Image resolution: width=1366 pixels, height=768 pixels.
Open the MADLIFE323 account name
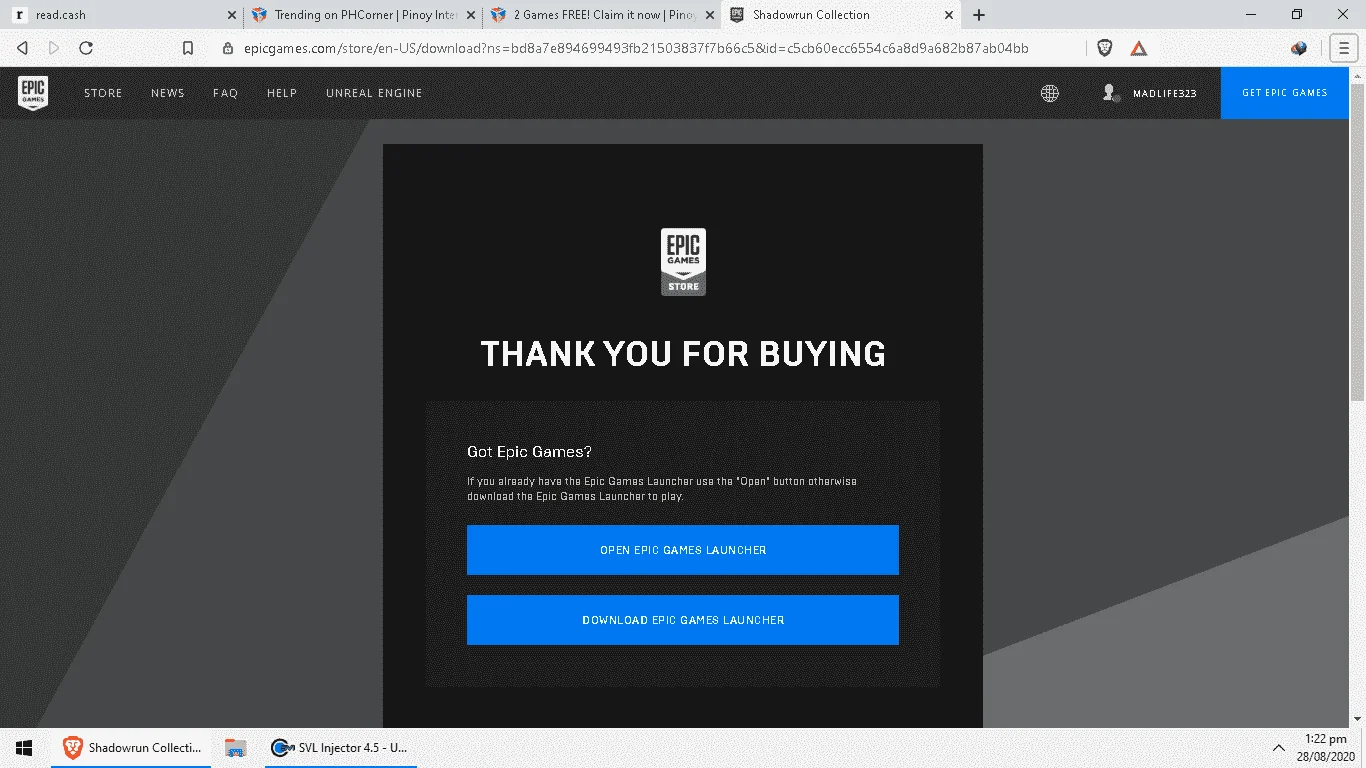[1164, 94]
